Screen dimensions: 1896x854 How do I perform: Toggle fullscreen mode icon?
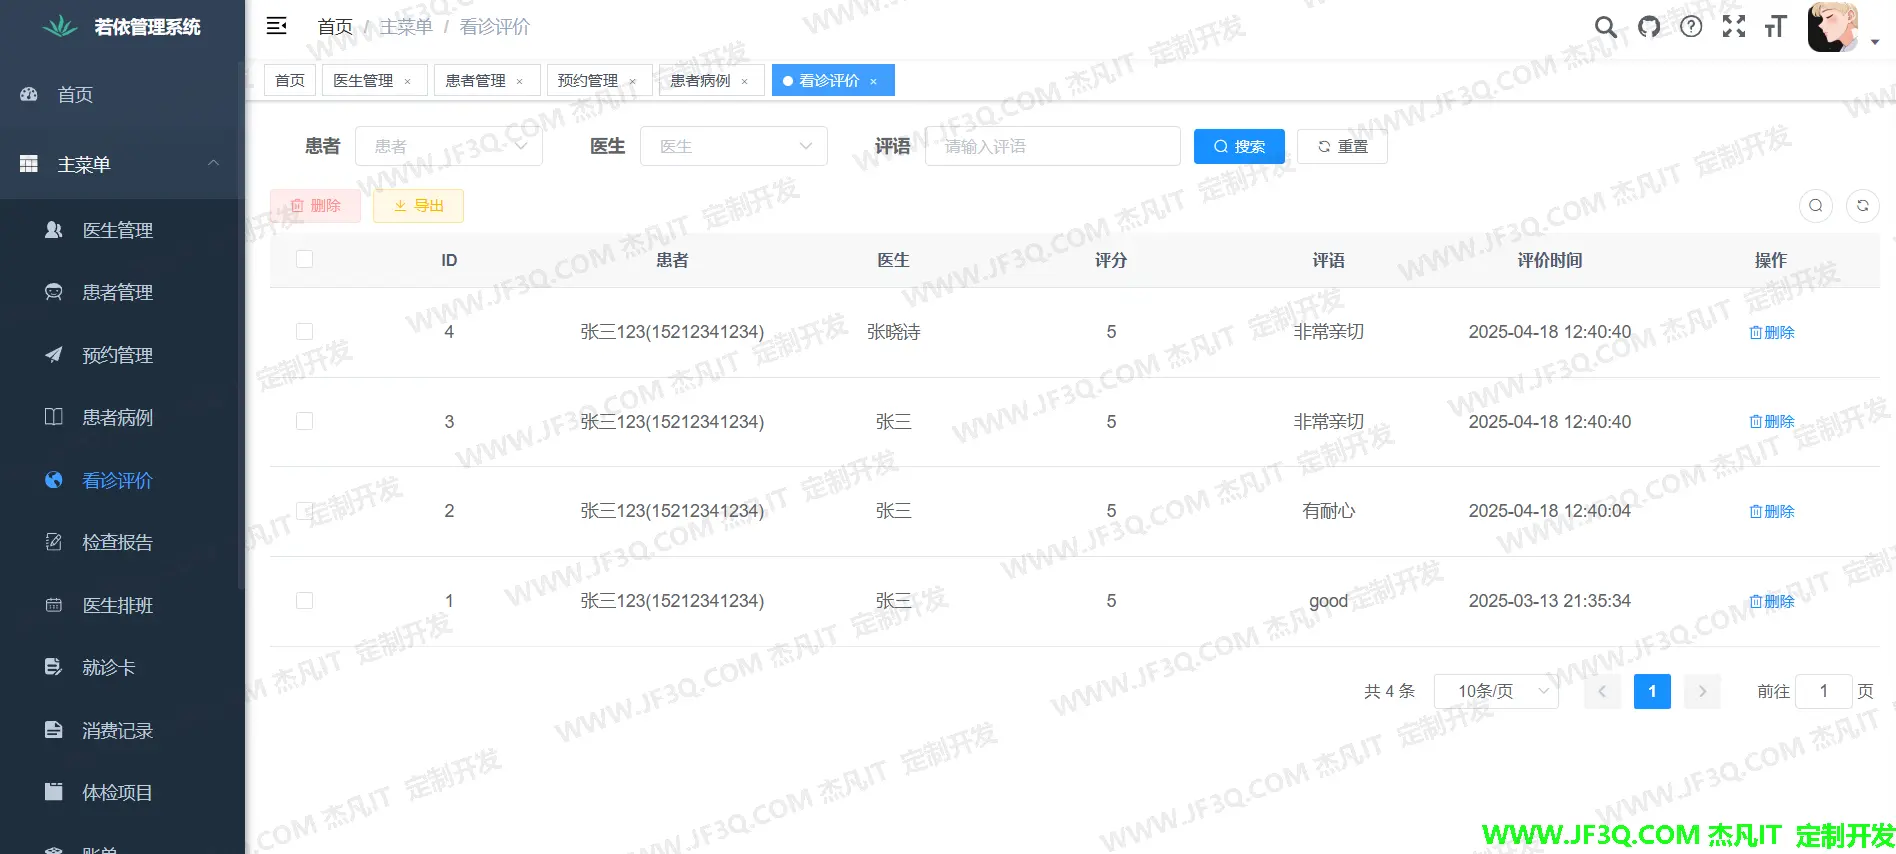(x=1734, y=27)
